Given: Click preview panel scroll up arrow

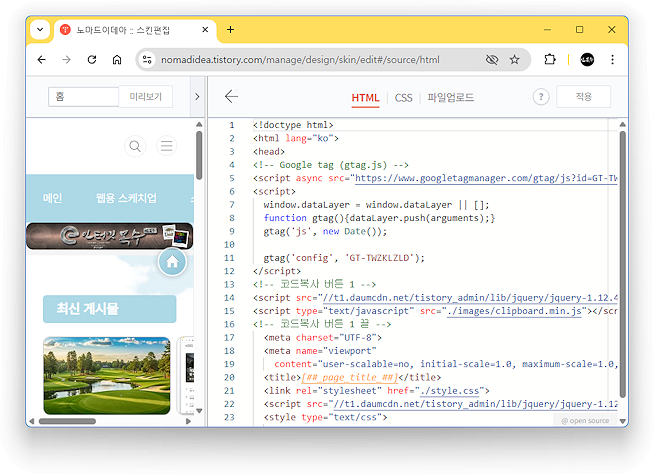Looking at the screenshot, I should [199, 124].
